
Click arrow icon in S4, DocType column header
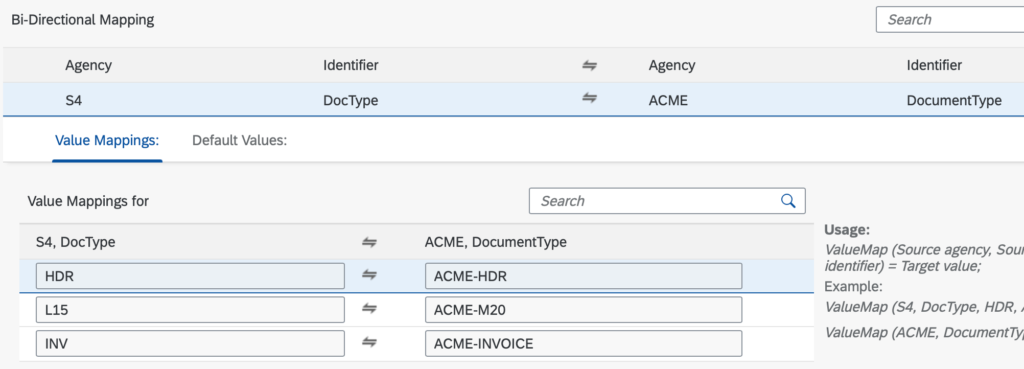(x=370, y=242)
